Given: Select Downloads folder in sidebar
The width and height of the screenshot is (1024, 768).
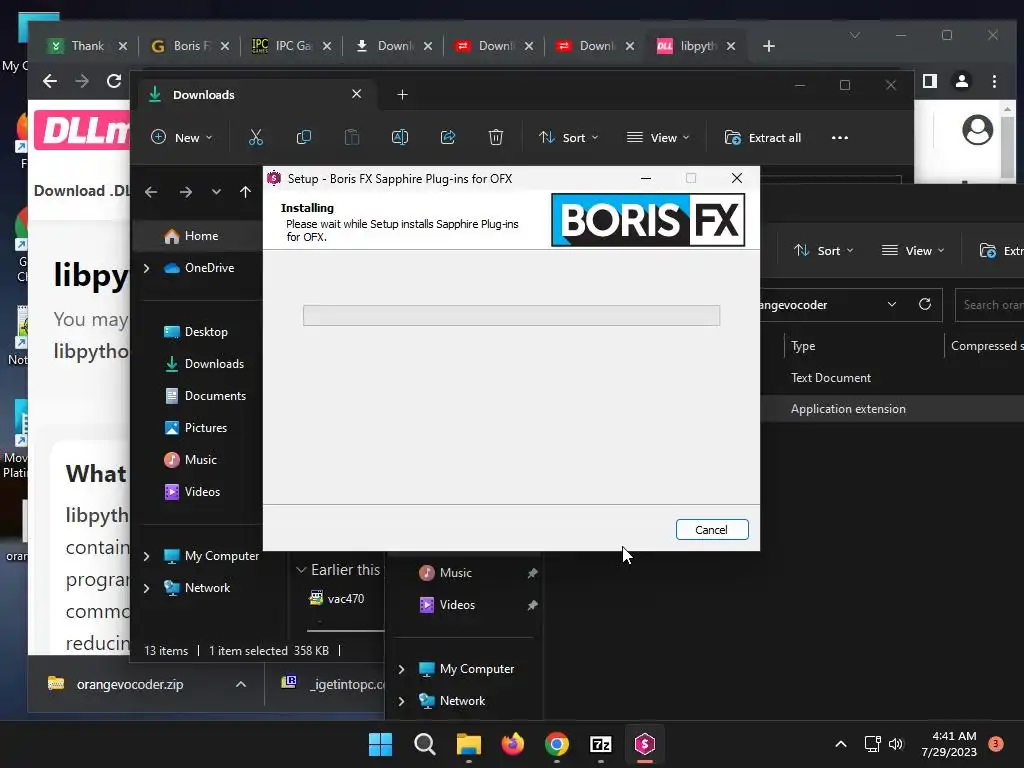Looking at the screenshot, I should (x=204, y=364).
